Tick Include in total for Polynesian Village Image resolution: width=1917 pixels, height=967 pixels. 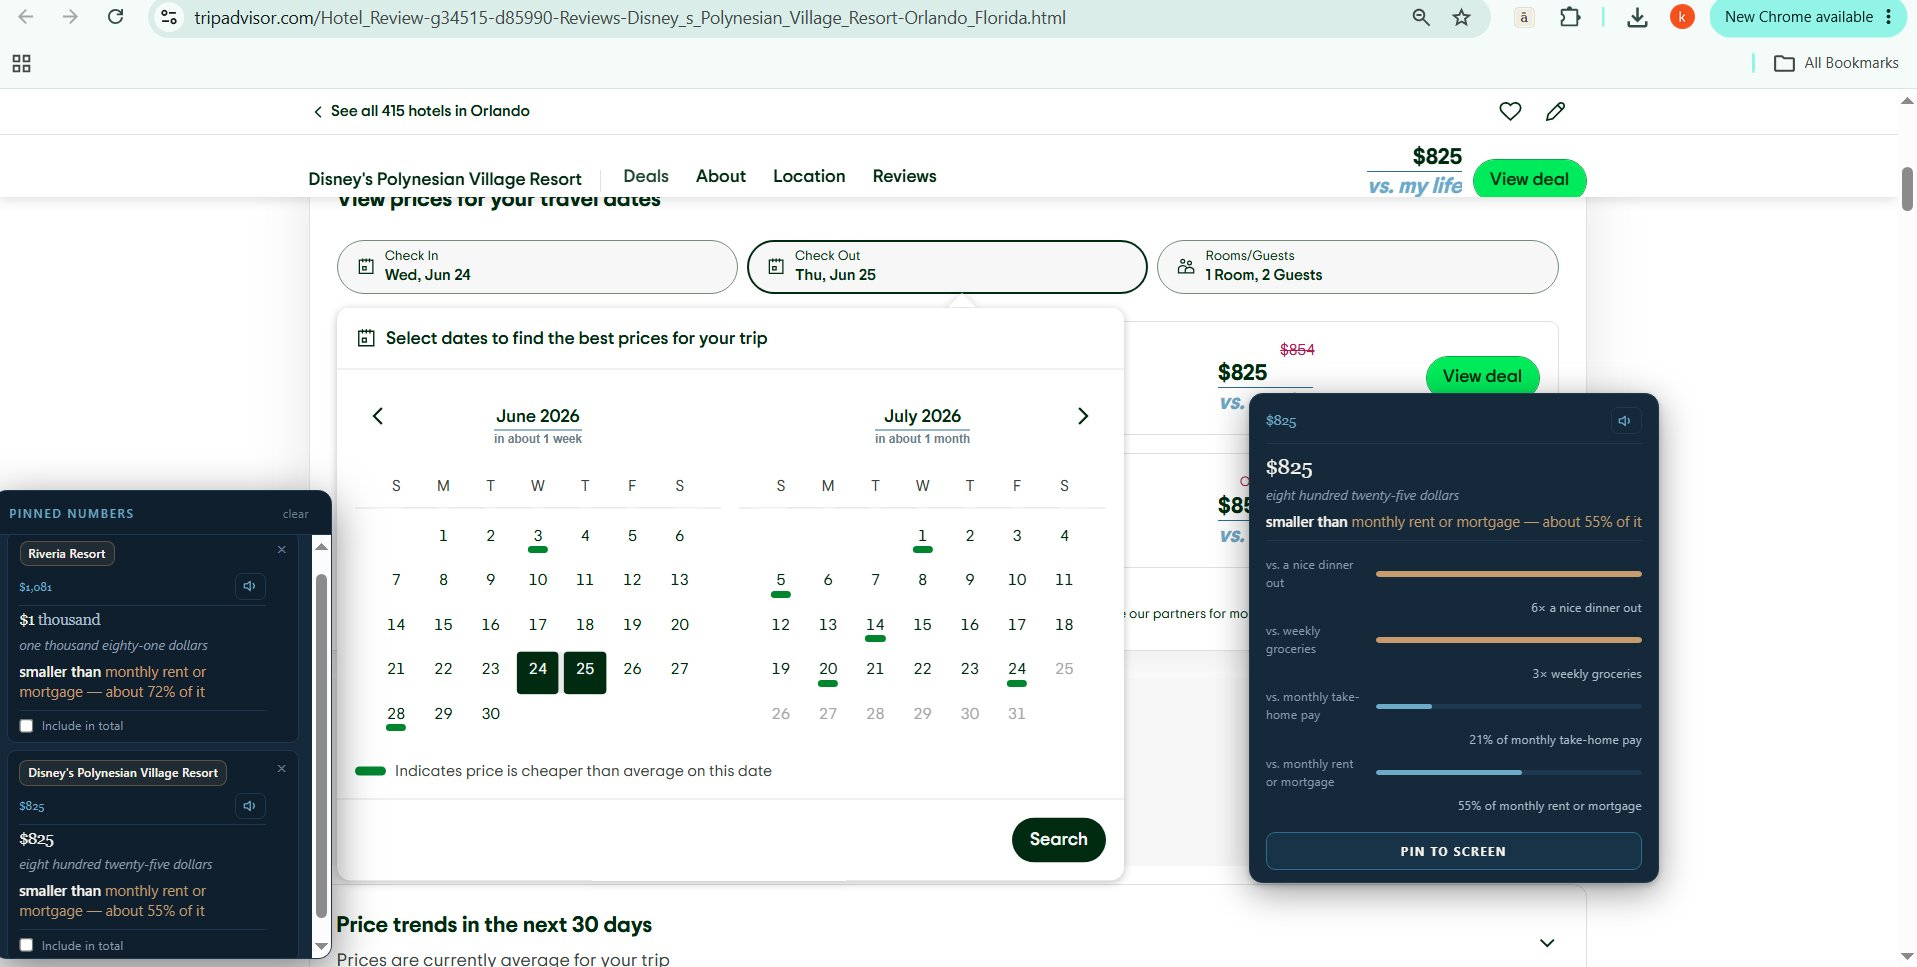pyautogui.click(x=27, y=945)
